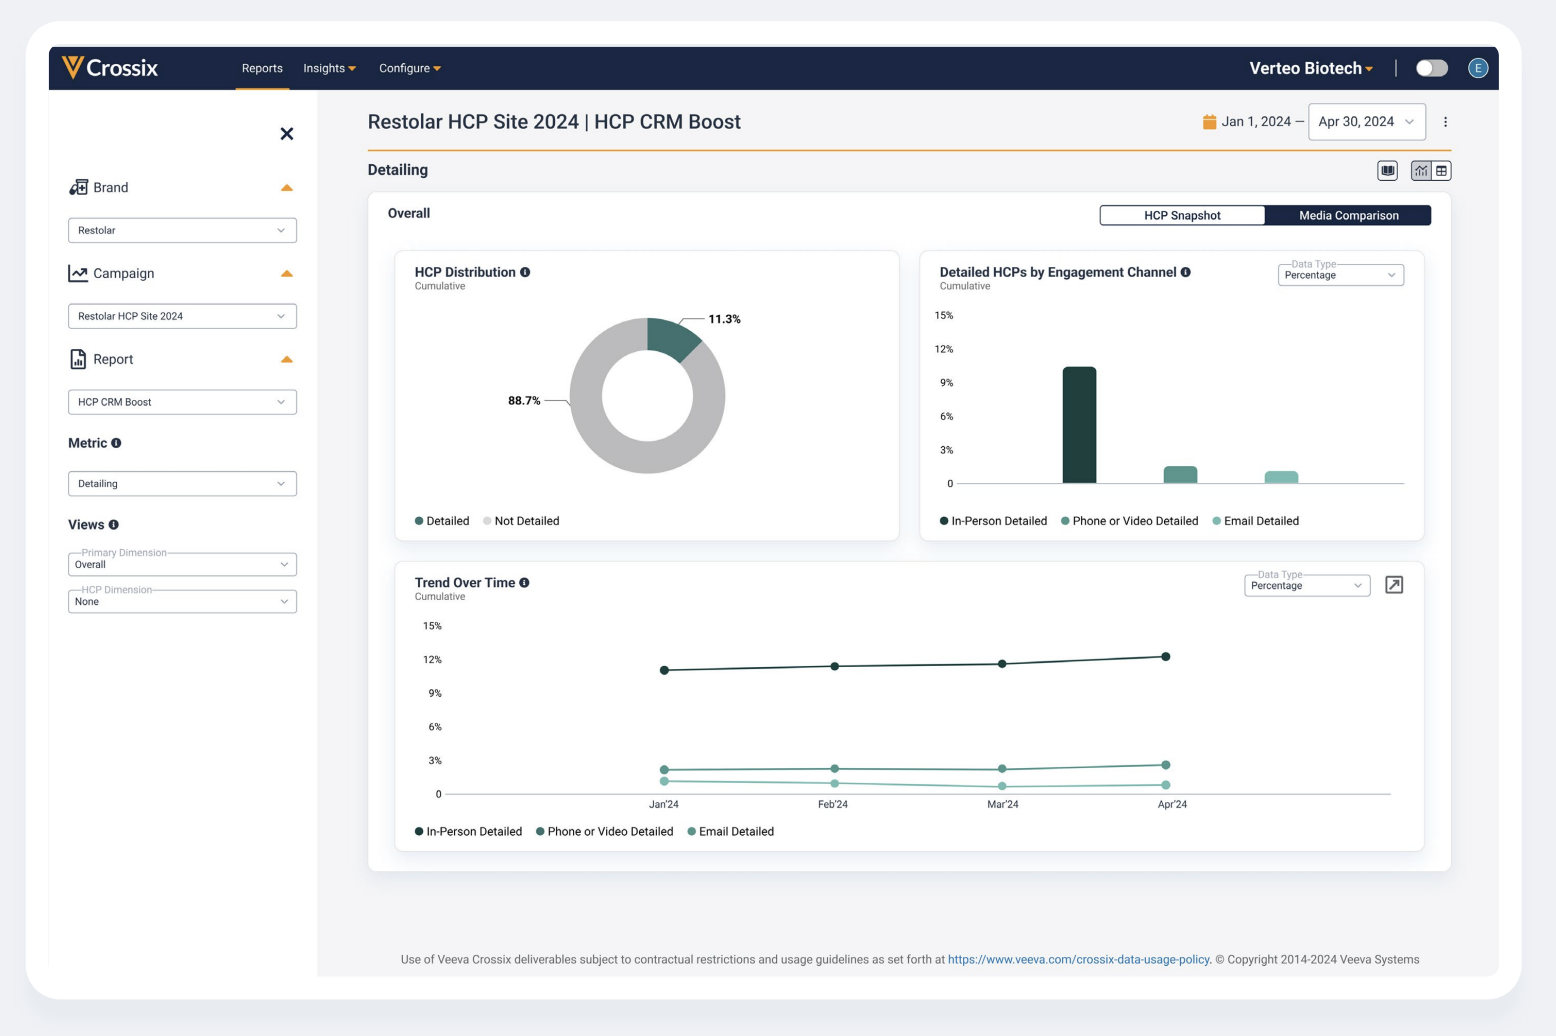Click In-Person Detailed legend swatch in Trend chart
This screenshot has width=1556, height=1036.
419,832
